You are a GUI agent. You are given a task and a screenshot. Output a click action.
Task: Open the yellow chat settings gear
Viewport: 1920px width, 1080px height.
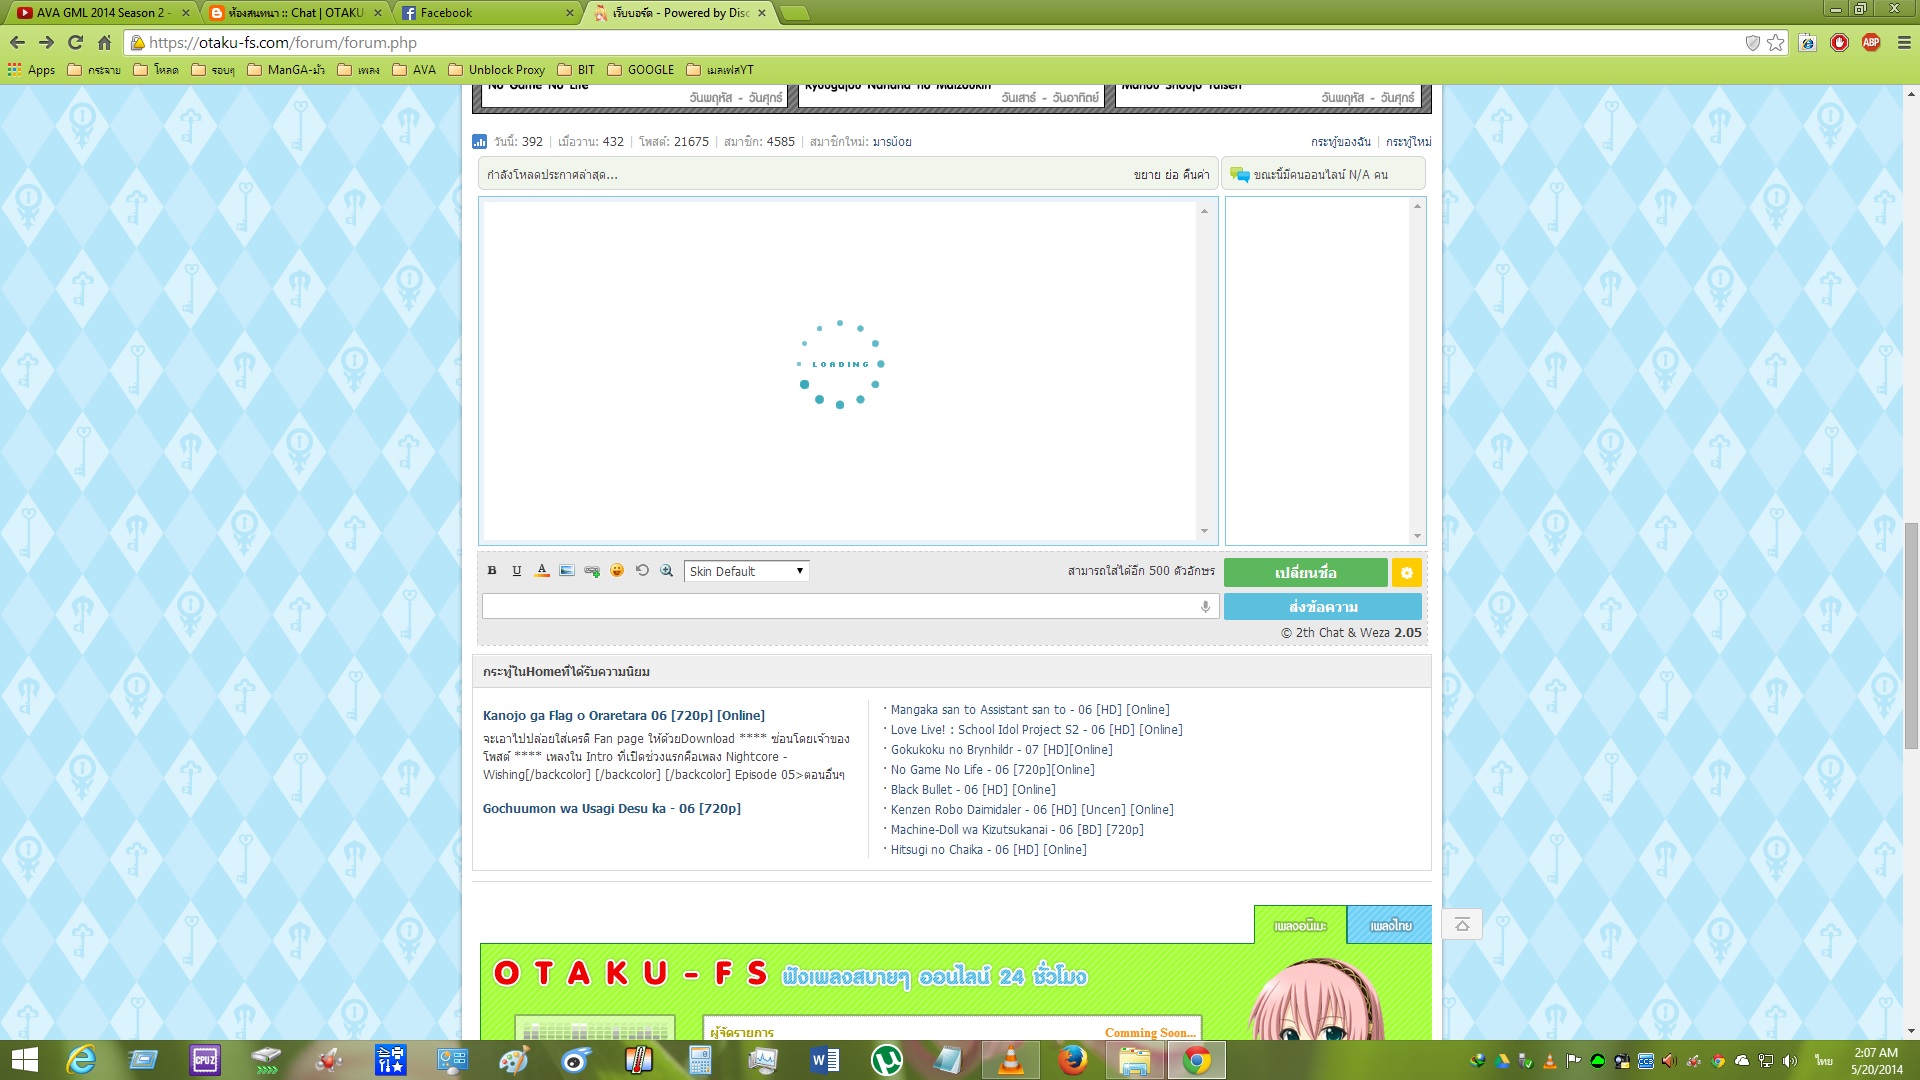[x=1406, y=573]
